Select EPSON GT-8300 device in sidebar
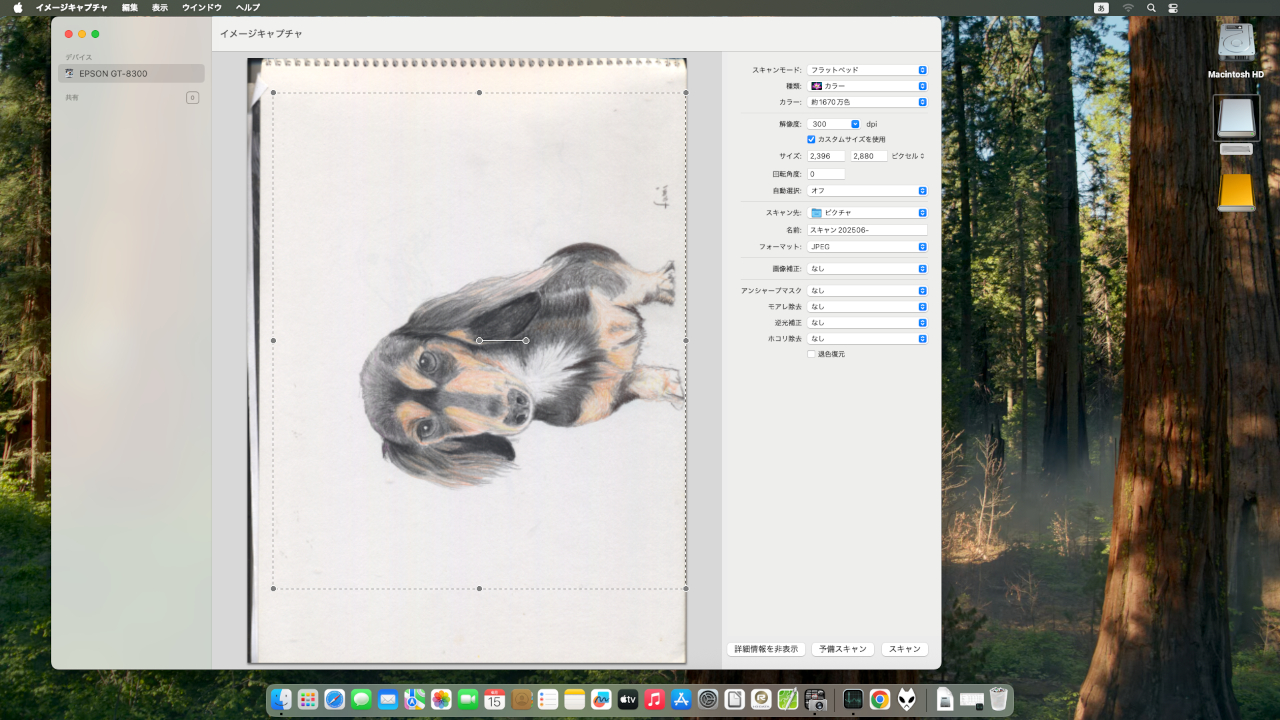This screenshot has width=1280, height=720. click(131, 73)
